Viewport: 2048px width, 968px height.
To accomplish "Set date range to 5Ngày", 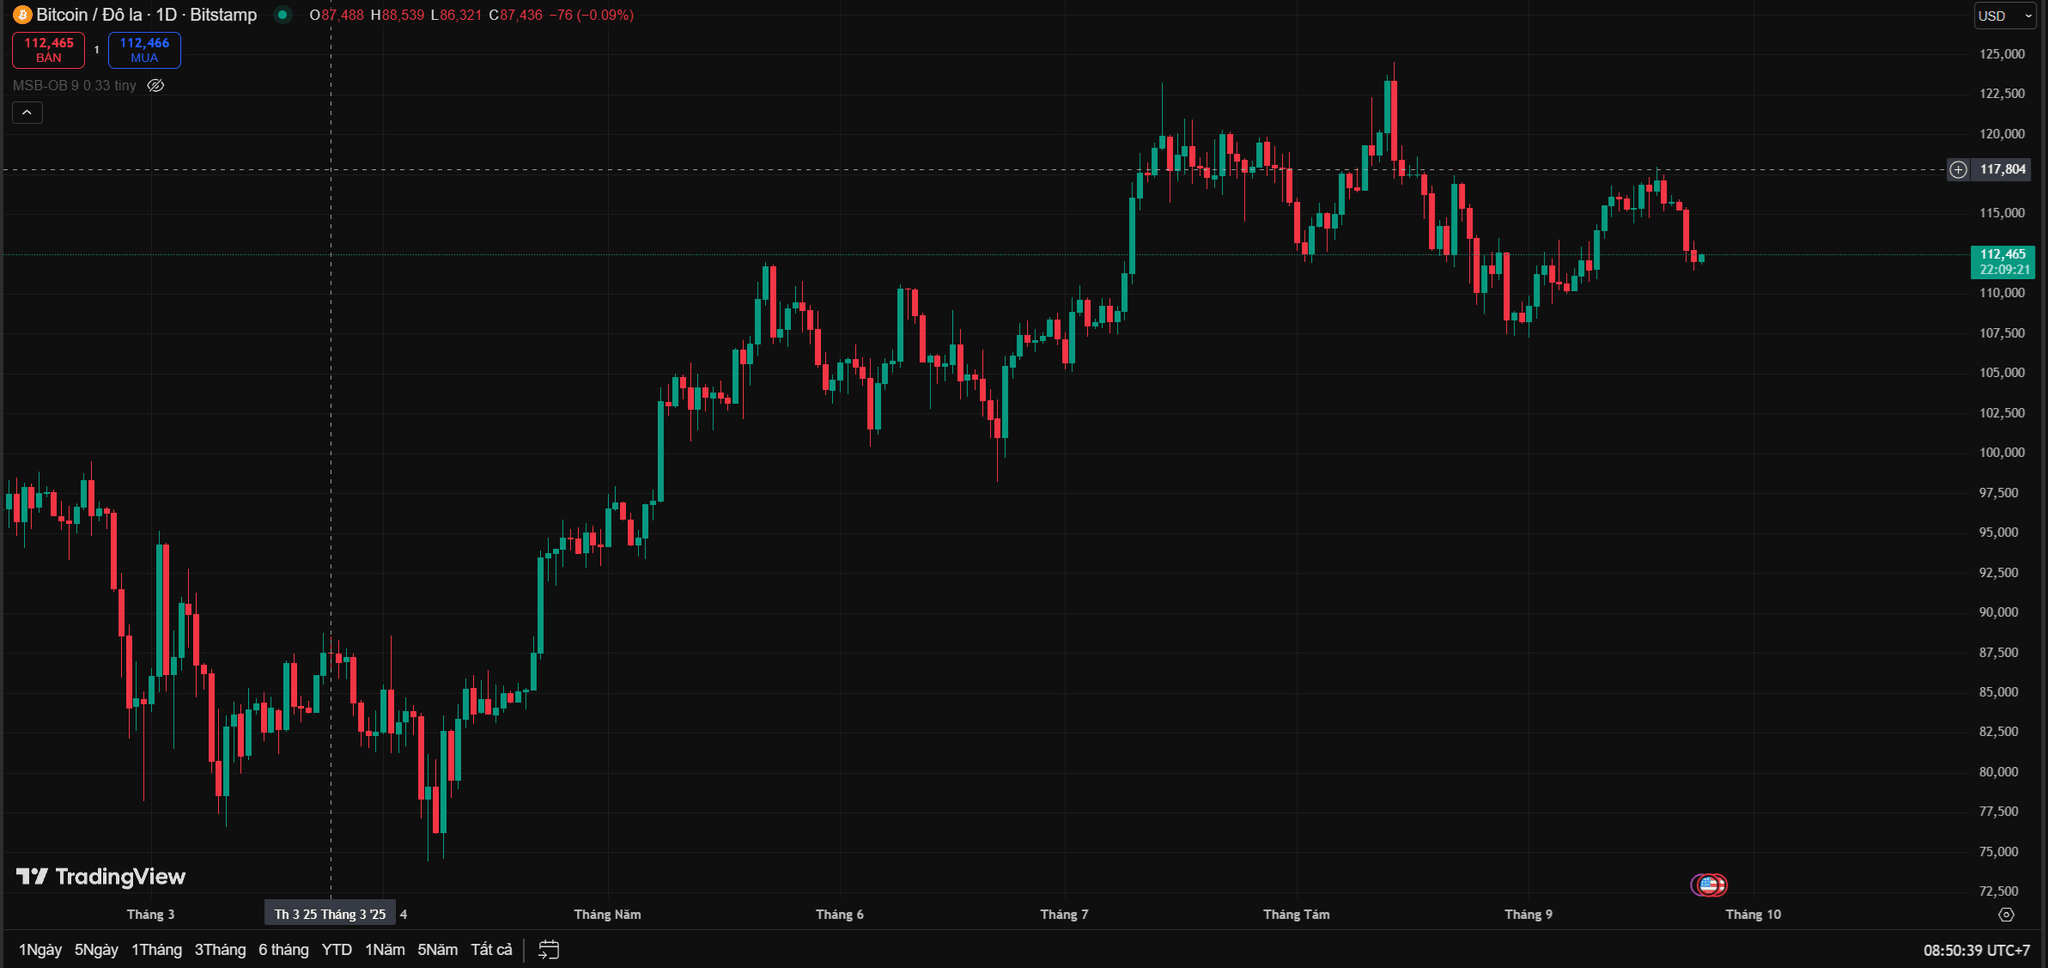I will click(97, 950).
